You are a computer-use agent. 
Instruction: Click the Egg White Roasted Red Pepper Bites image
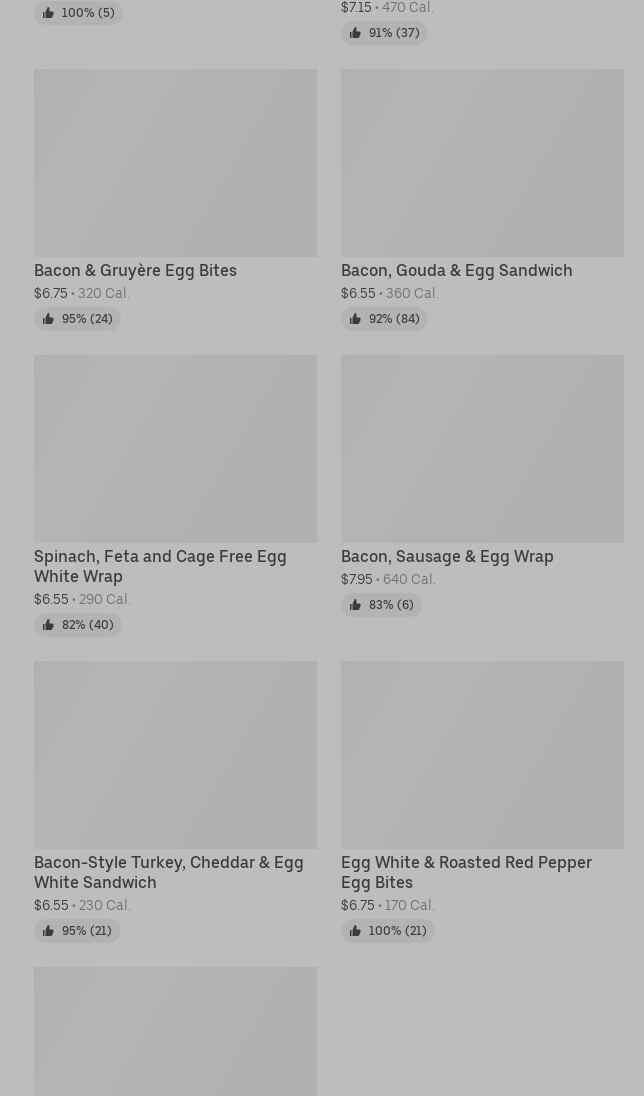pos(482,755)
